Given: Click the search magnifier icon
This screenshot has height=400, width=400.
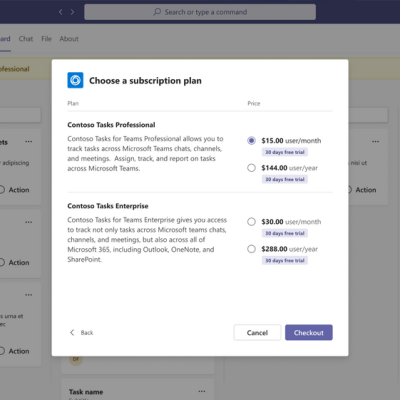Looking at the screenshot, I should pyautogui.click(x=157, y=12).
